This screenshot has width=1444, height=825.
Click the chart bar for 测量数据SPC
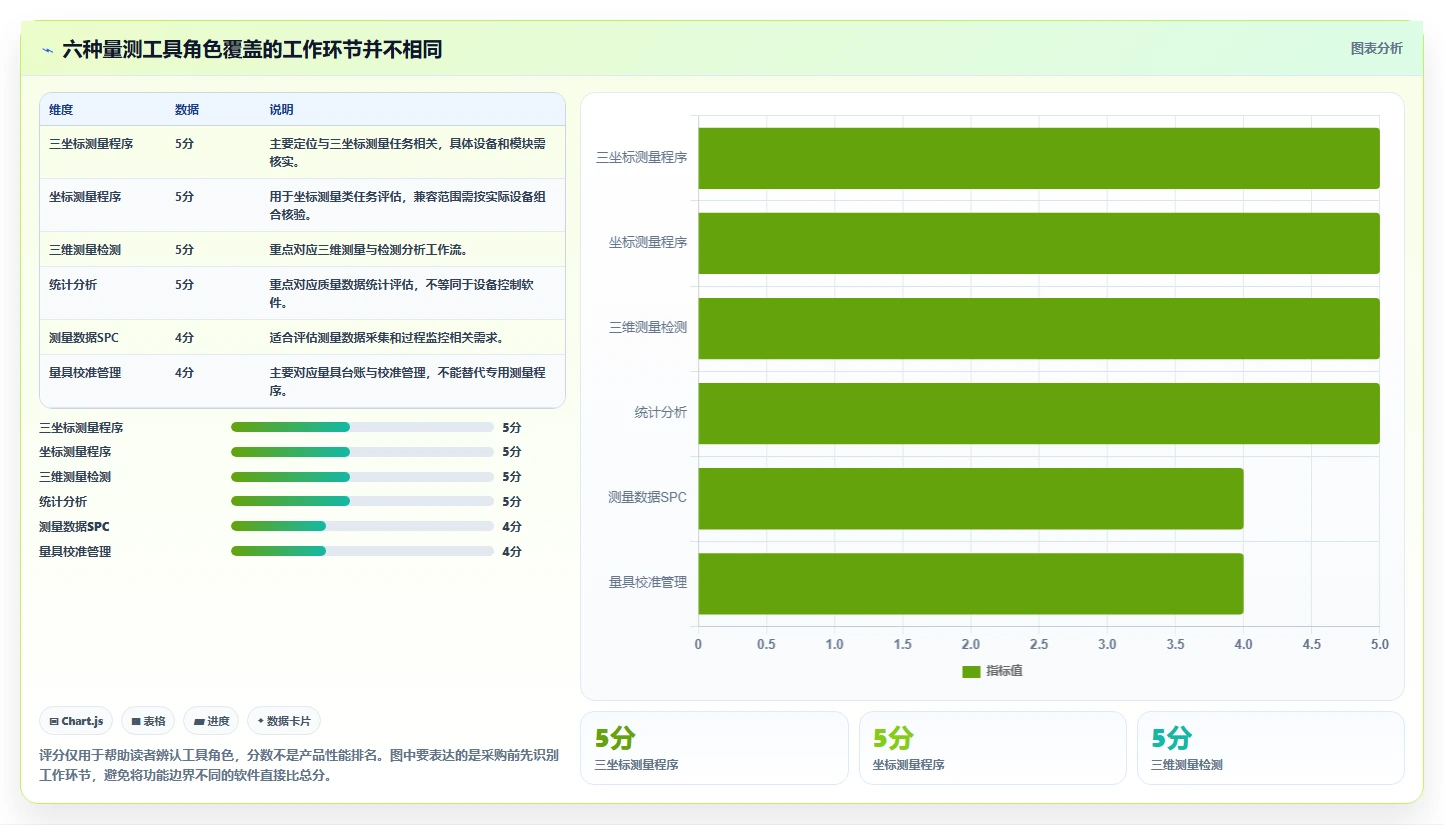tap(971, 498)
